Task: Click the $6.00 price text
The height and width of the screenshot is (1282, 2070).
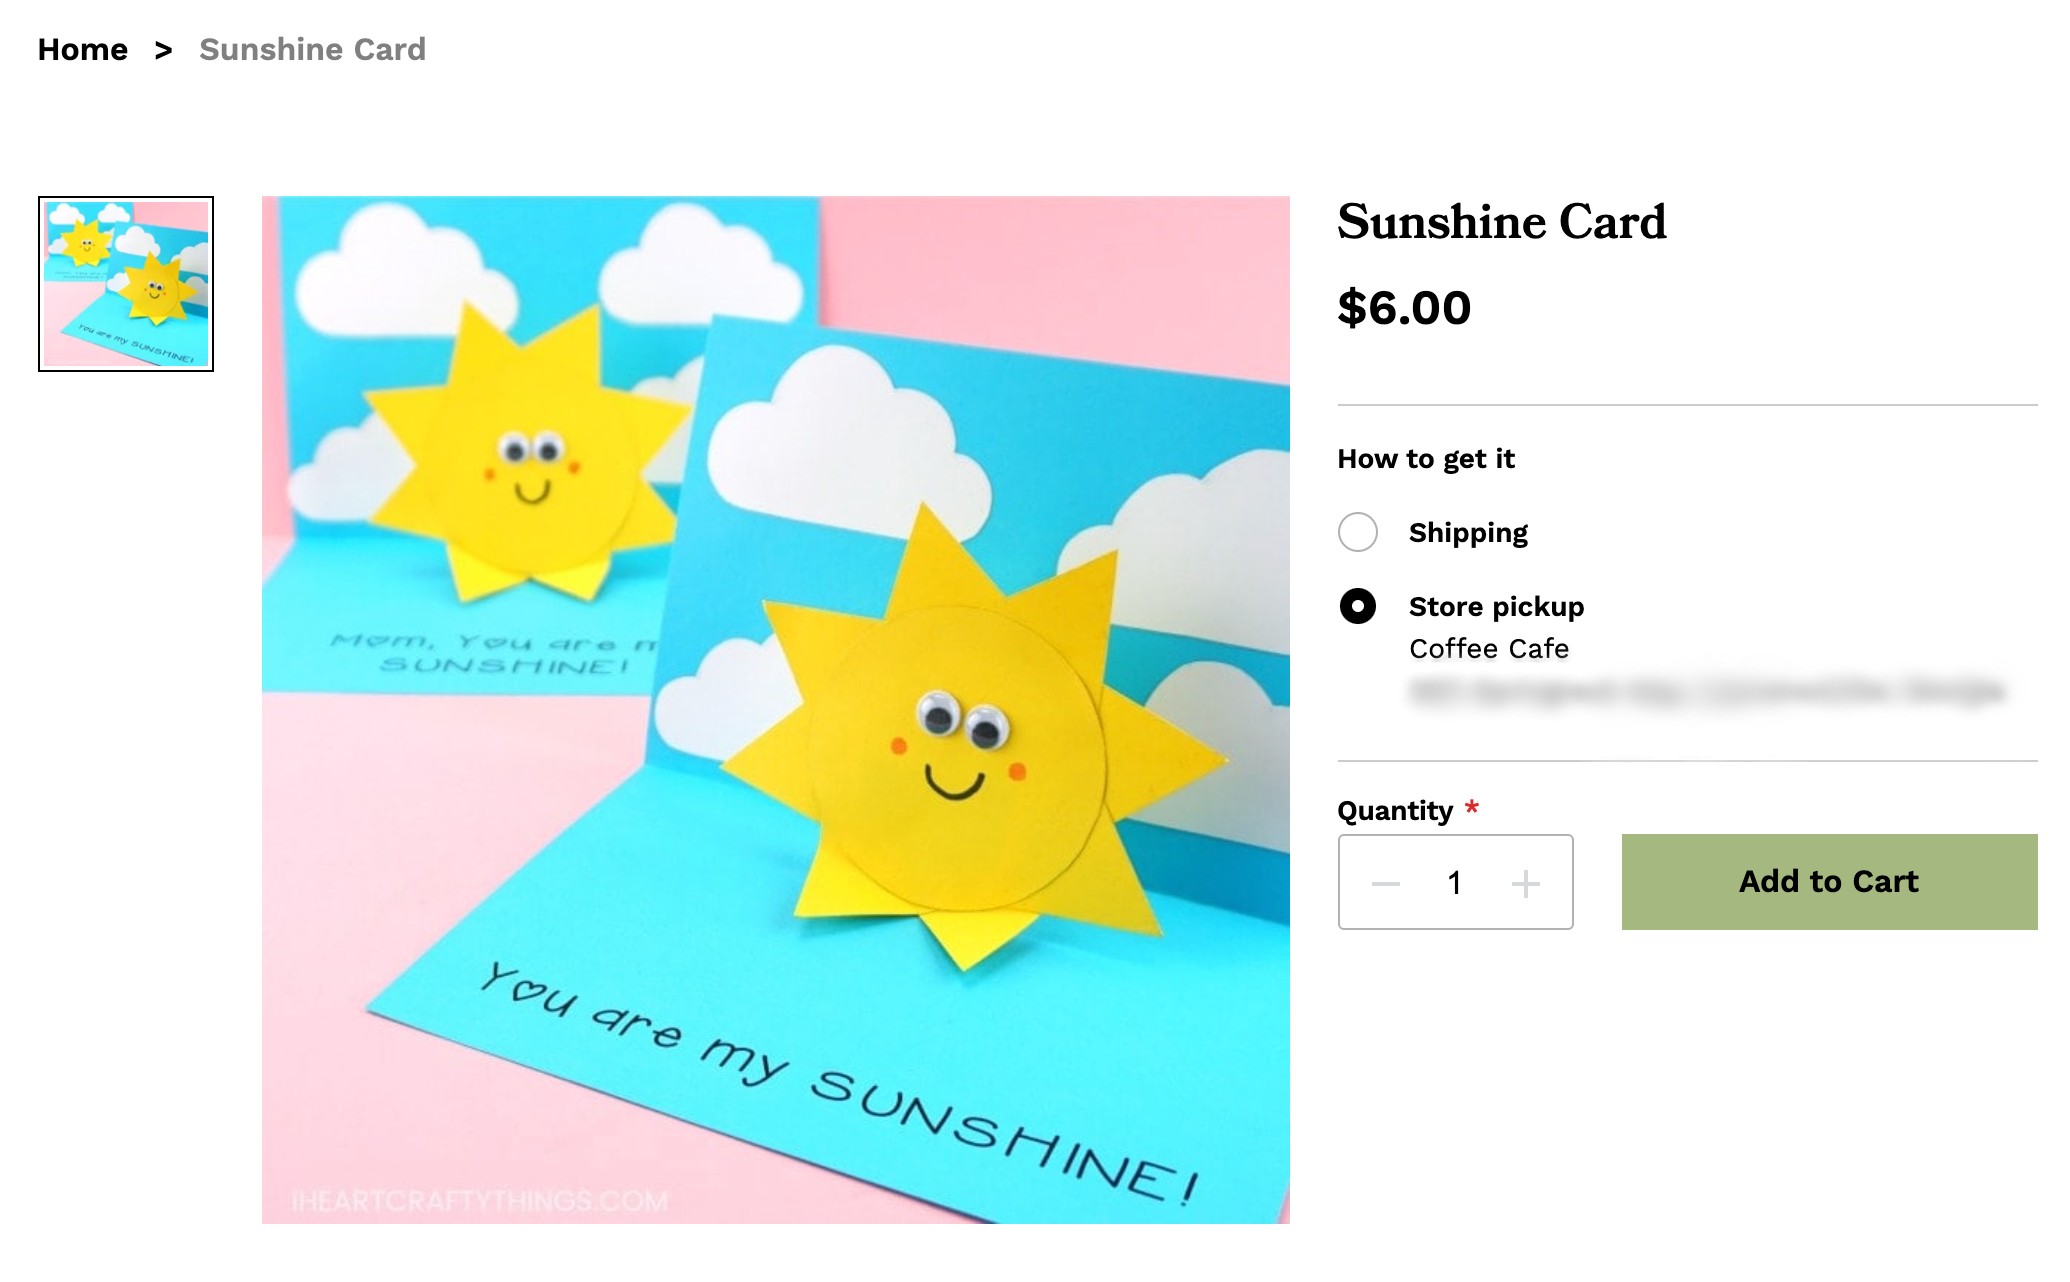Action: (1404, 308)
